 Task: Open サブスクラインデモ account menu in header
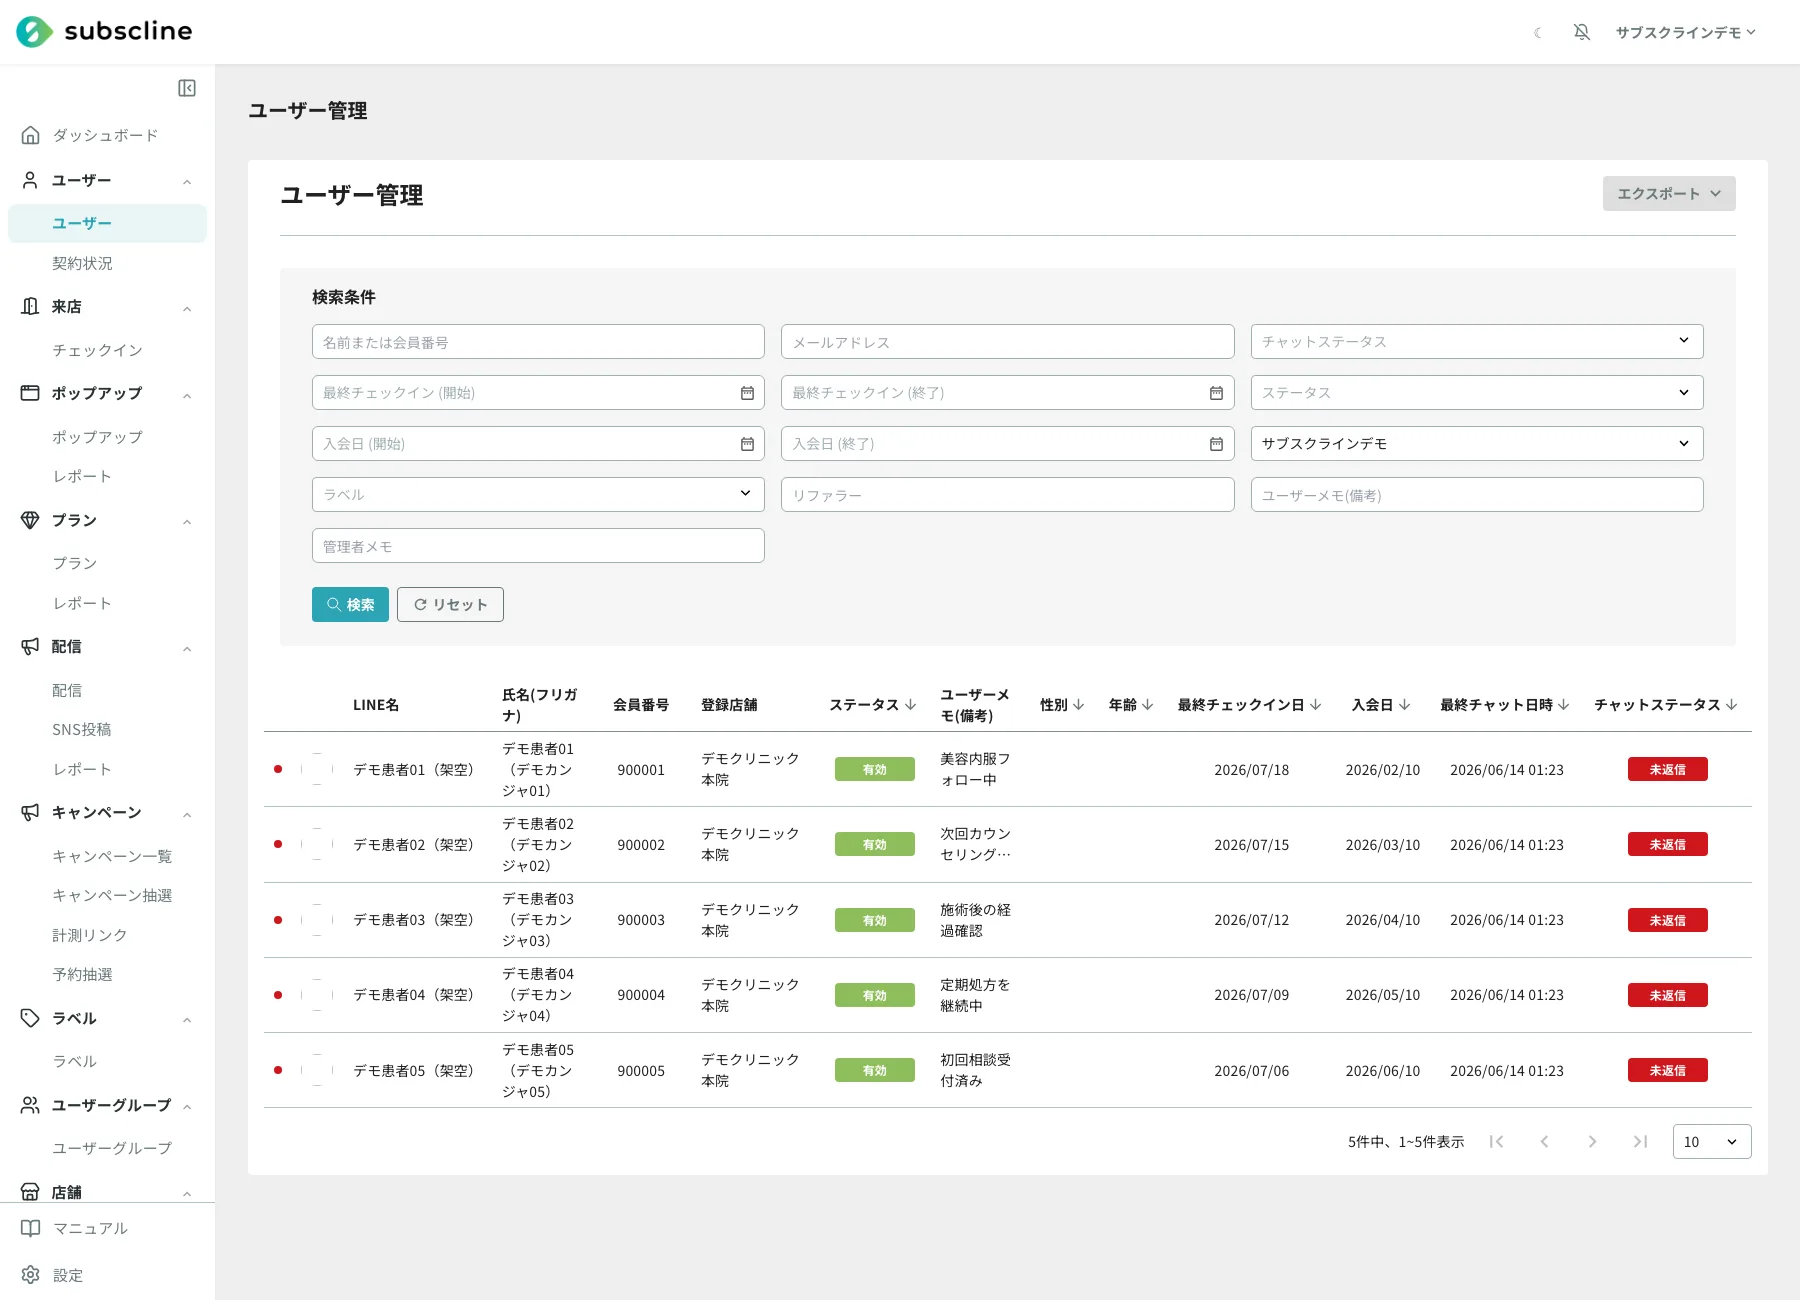coord(1686,33)
